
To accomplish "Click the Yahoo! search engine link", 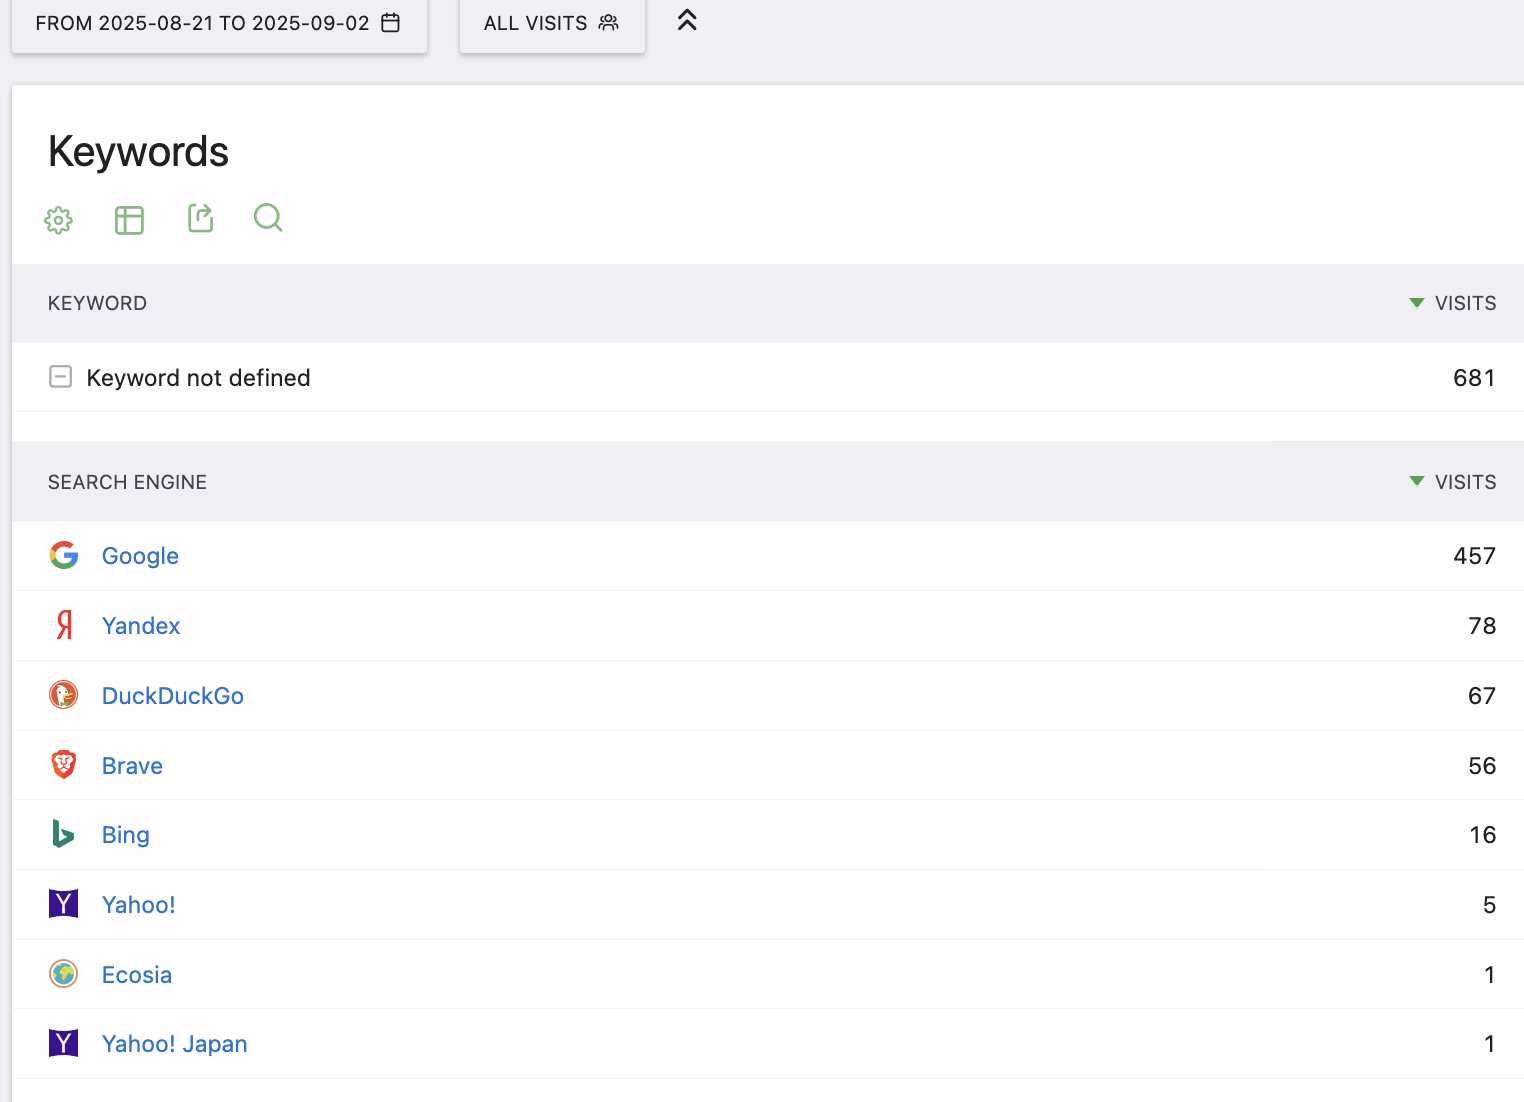I will click(x=138, y=905).
